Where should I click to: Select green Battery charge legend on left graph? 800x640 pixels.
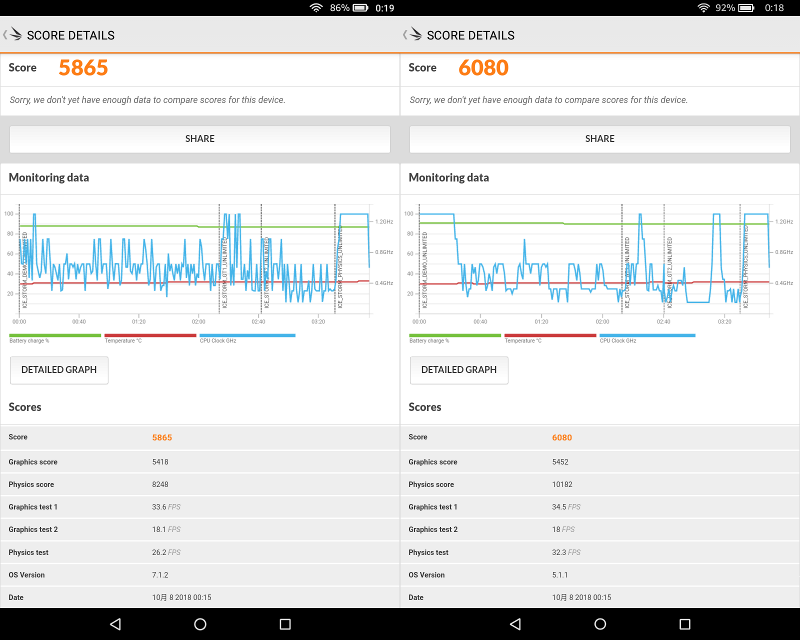[x=55, y=338]
